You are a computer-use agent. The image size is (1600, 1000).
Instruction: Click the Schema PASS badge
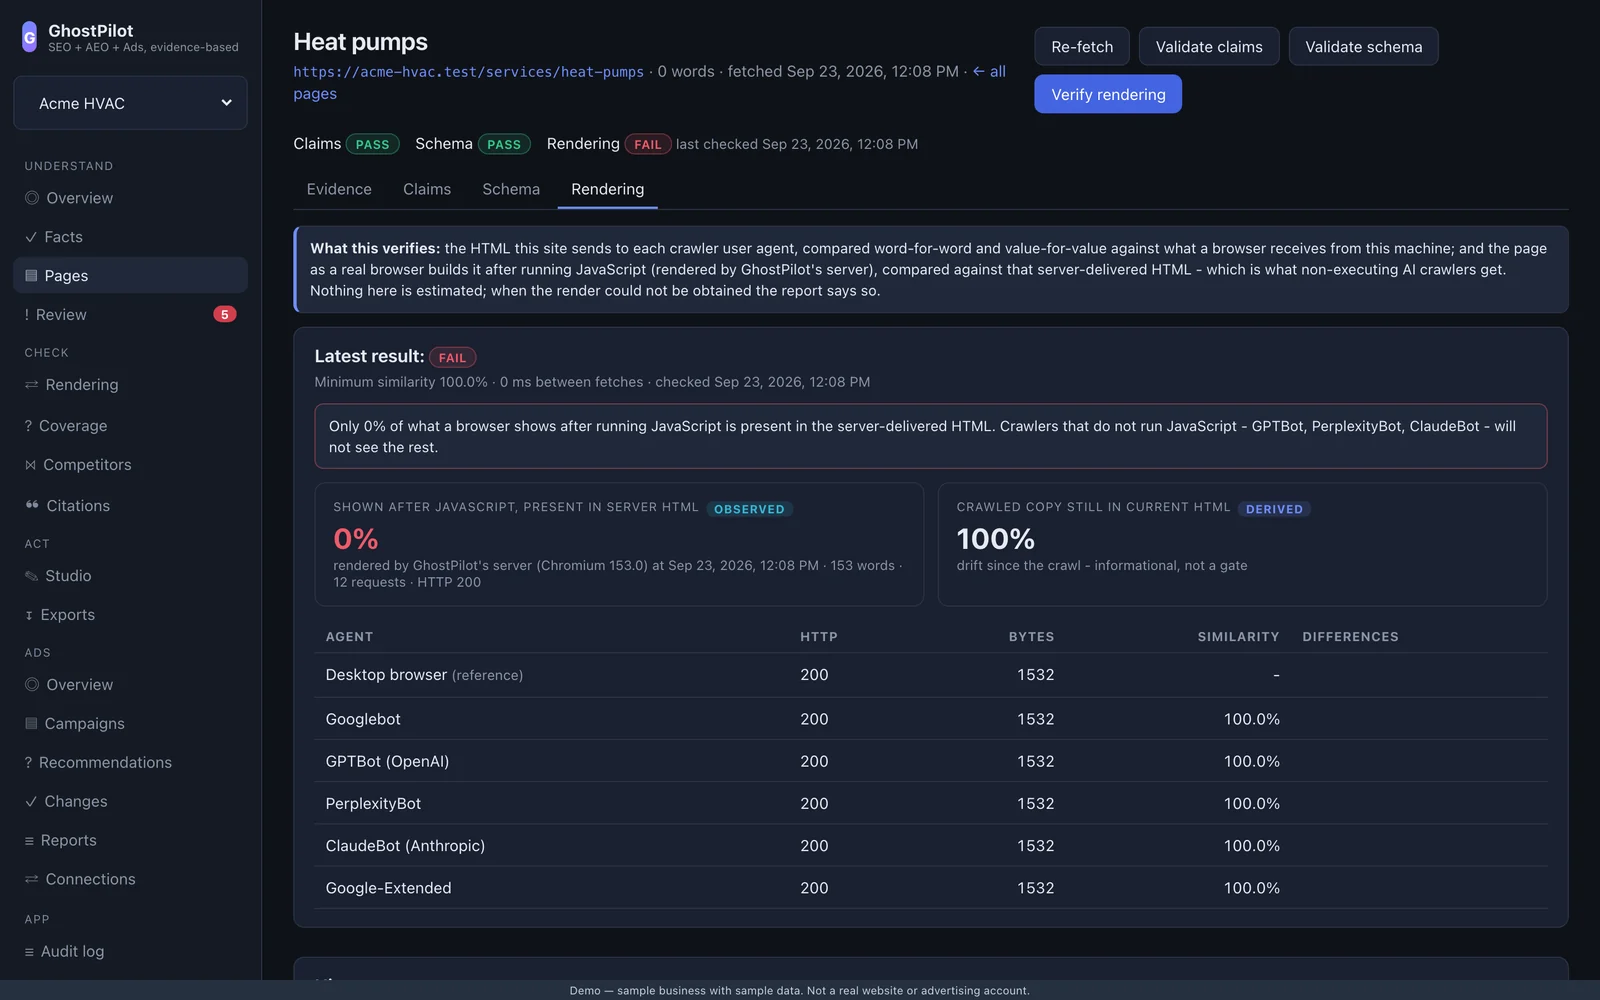[x=504, y=144]
